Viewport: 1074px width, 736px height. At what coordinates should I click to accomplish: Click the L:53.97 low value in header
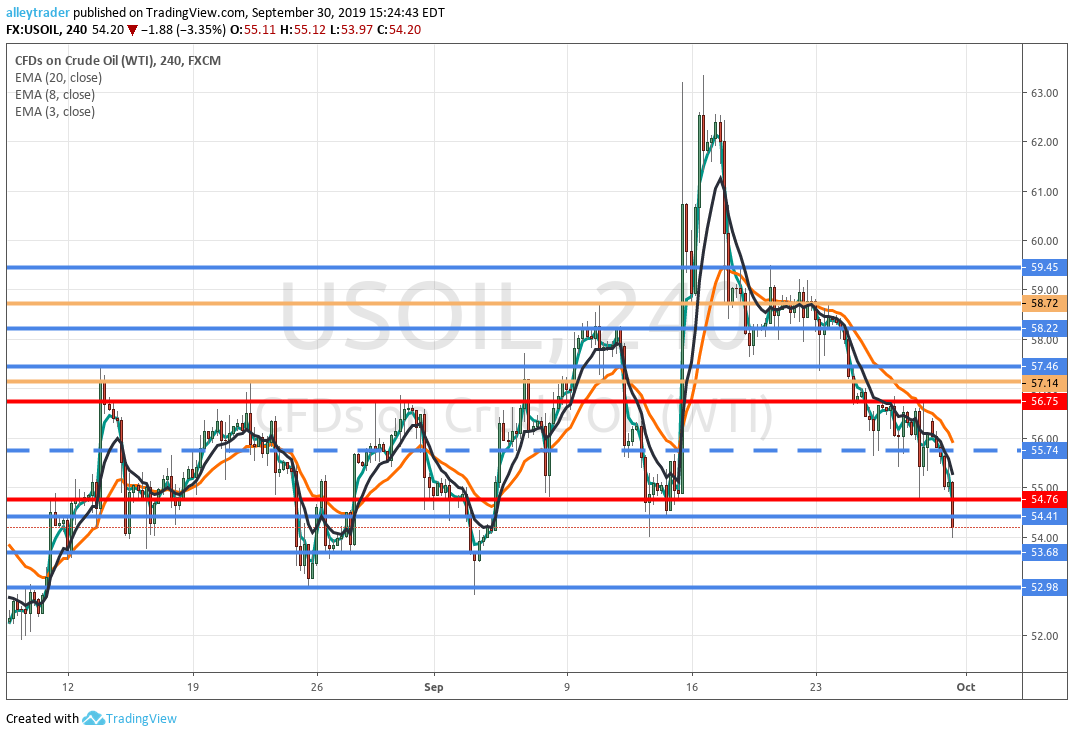pyautogui.click(x=351, y=29)
